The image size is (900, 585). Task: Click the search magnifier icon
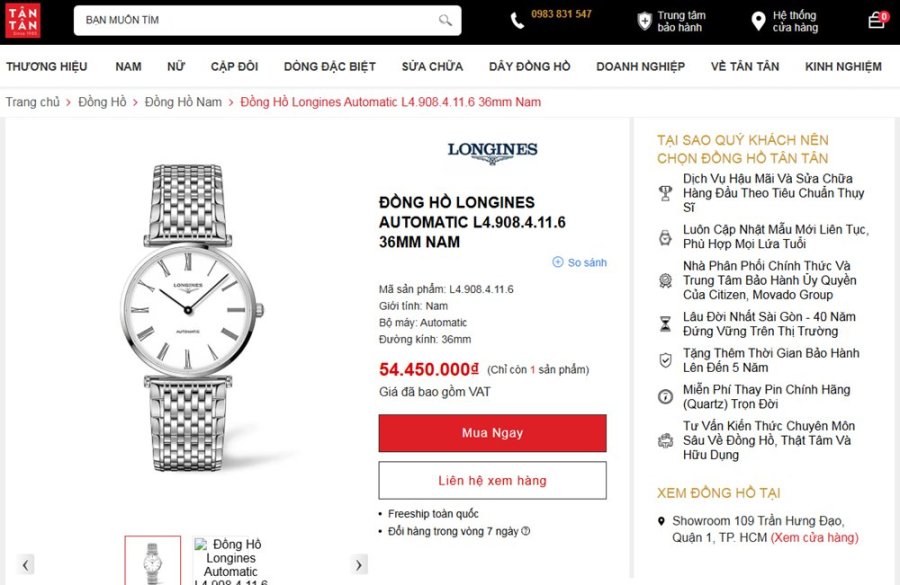pos(445,20)
